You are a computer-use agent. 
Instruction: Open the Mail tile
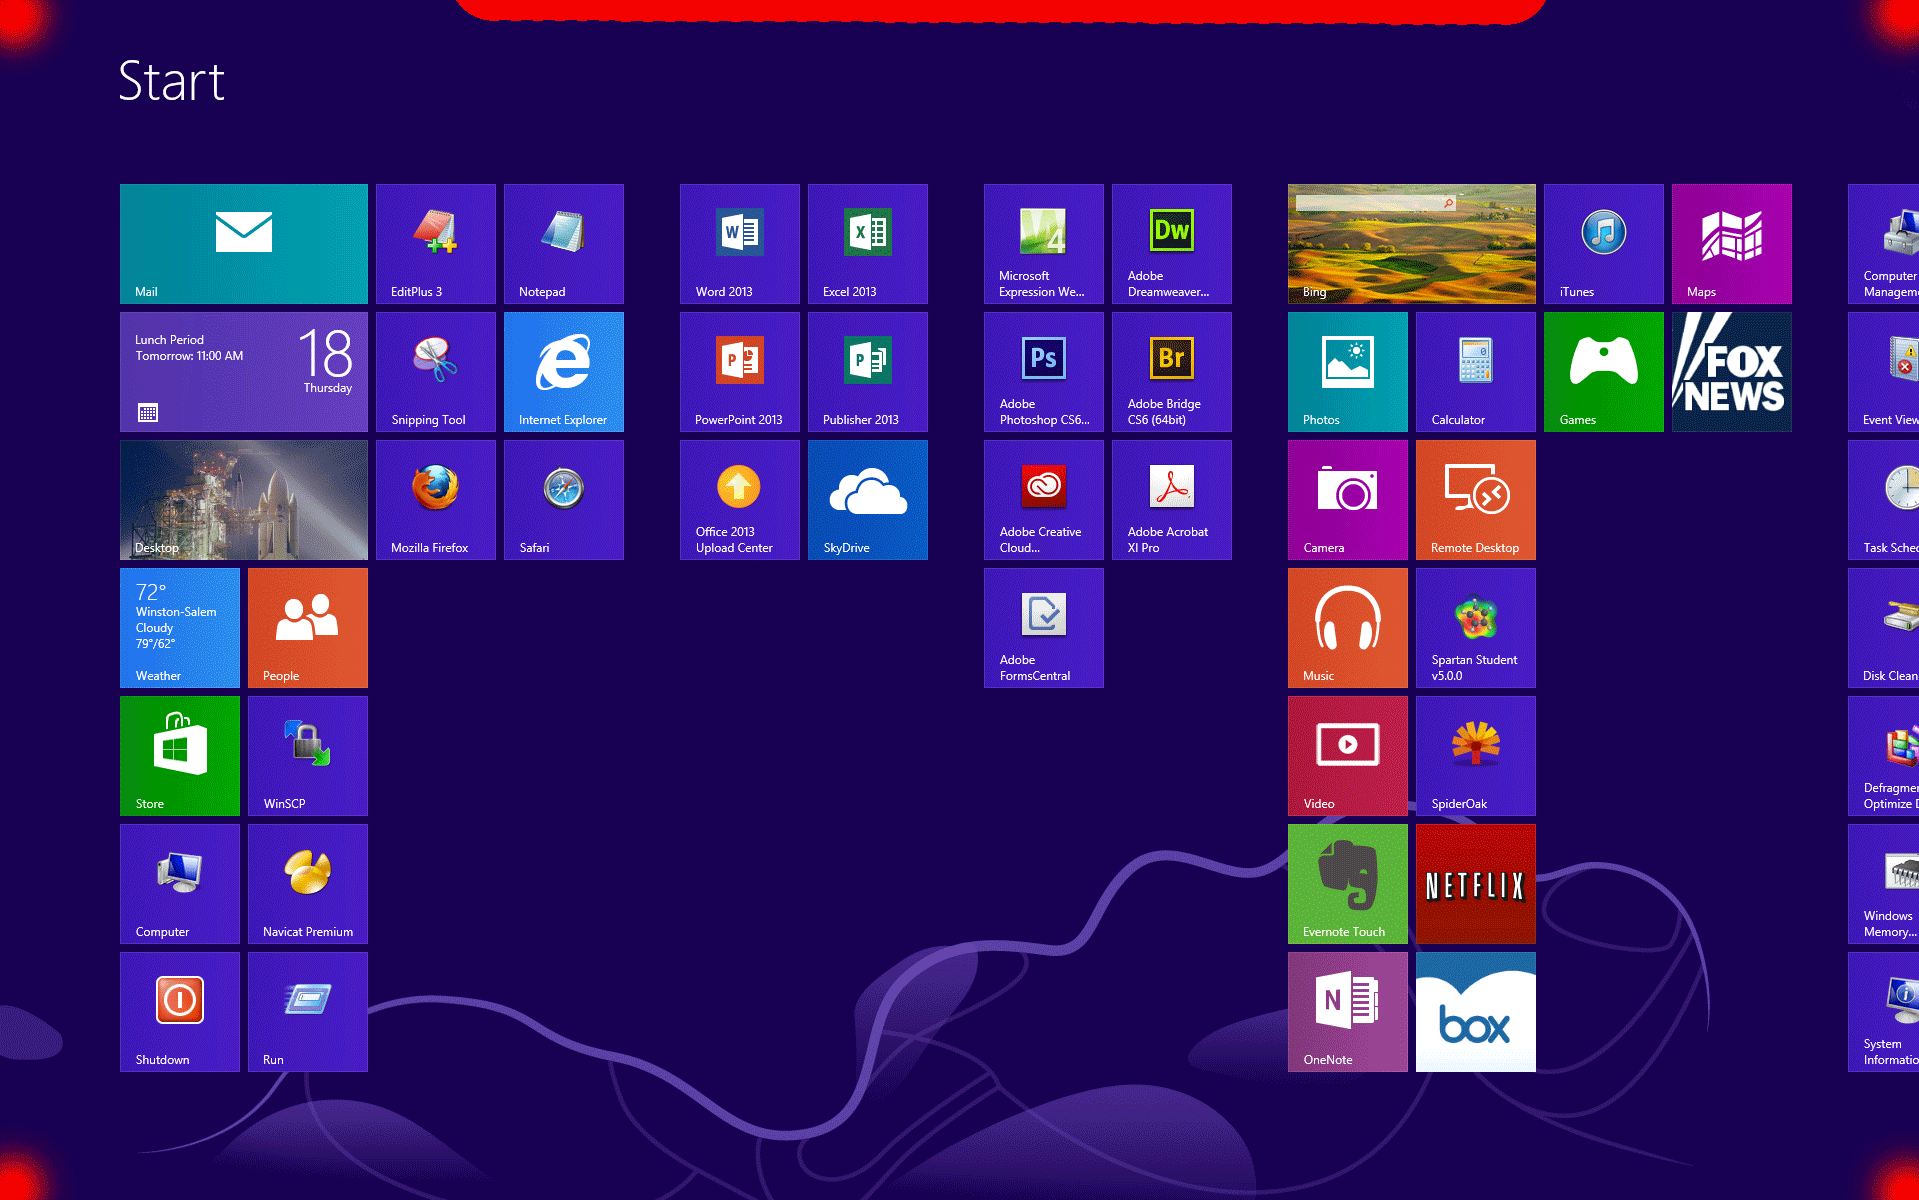[x=244, y=244]
